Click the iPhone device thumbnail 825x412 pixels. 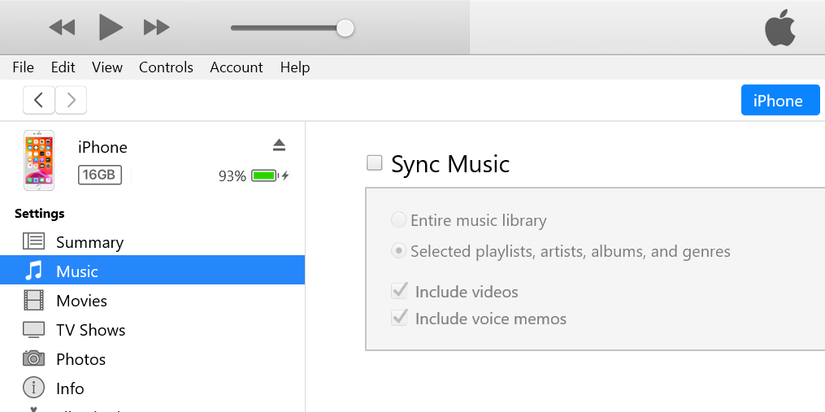39,160
